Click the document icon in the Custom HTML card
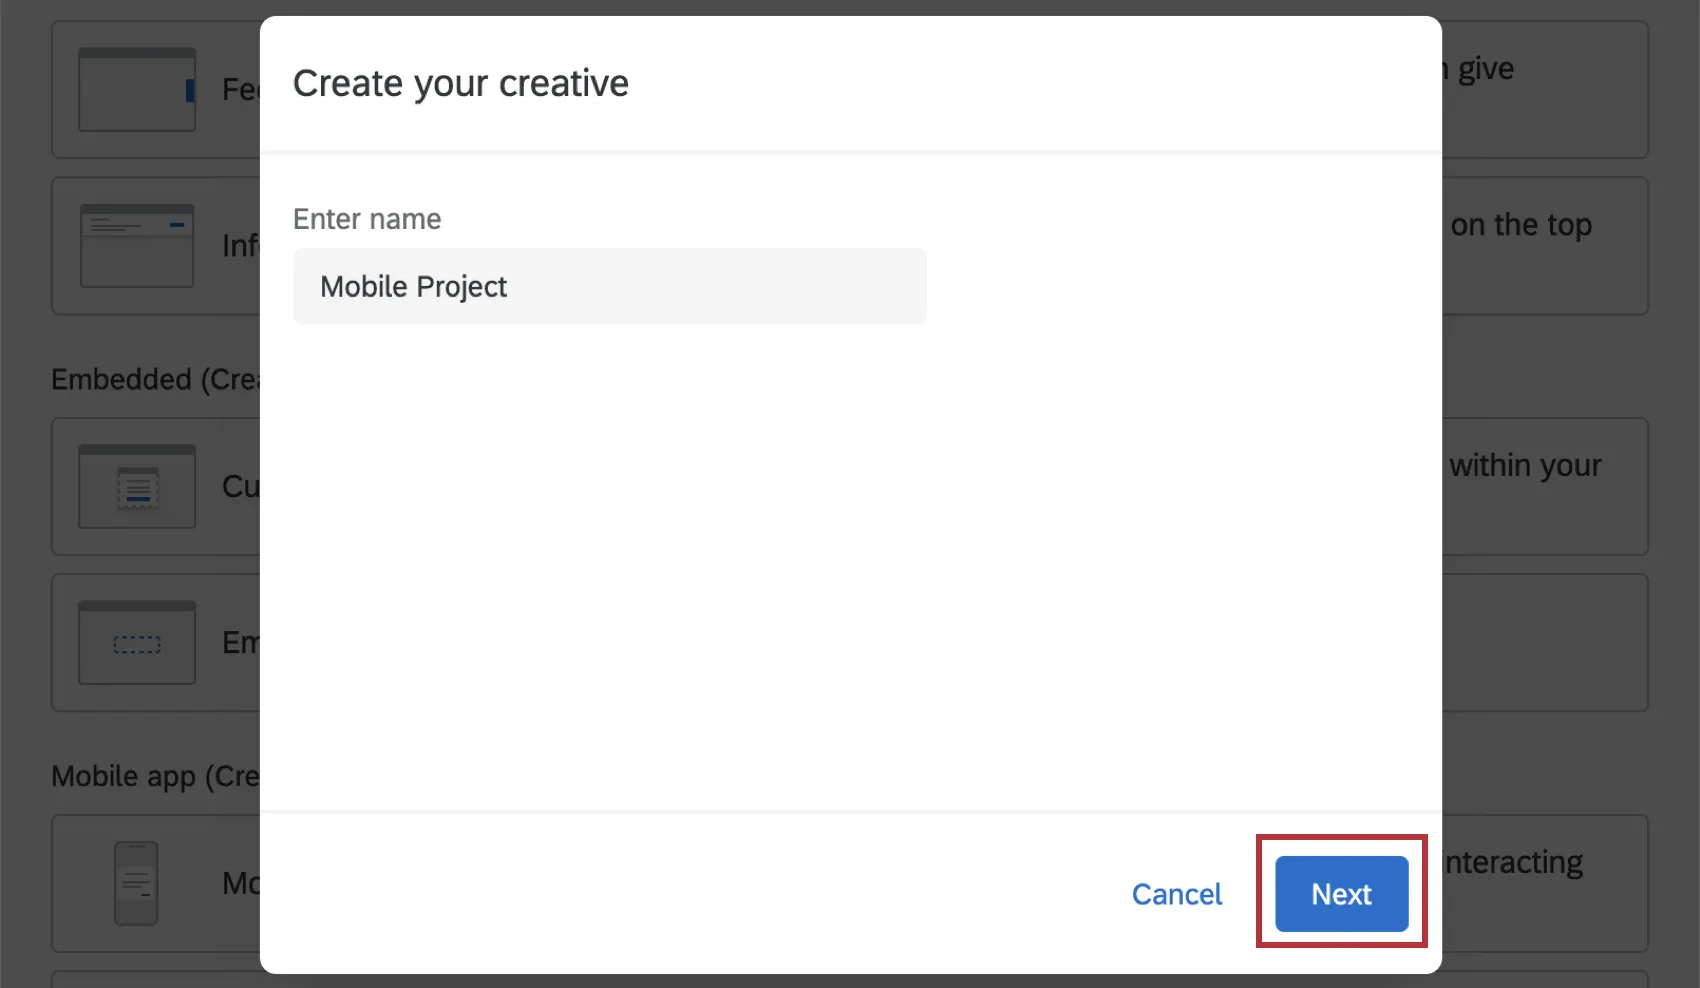 click(x=136, y=486)
